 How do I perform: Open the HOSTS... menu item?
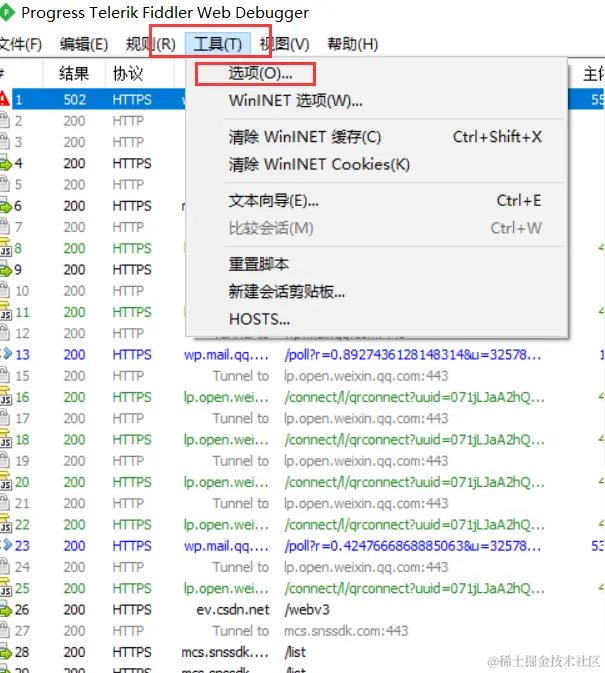click(259, 319)
